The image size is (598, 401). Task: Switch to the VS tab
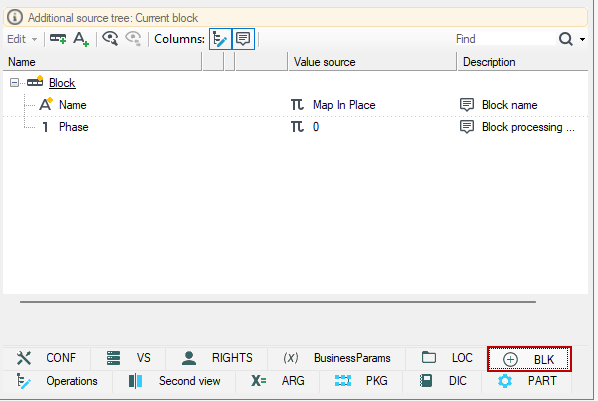tap(128, 358)
